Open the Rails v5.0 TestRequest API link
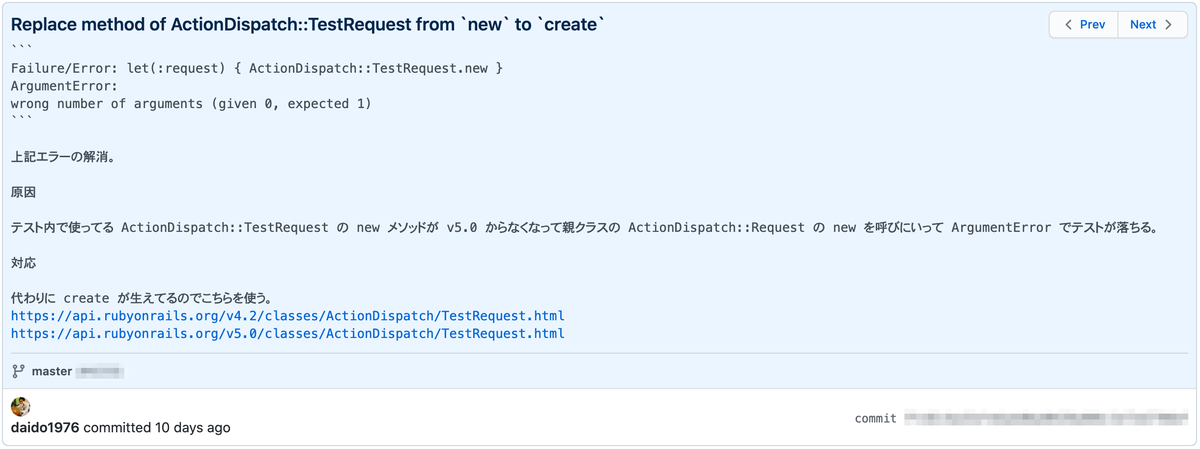Viewport: 1200px width, 449px height. [x=288, y=333]
